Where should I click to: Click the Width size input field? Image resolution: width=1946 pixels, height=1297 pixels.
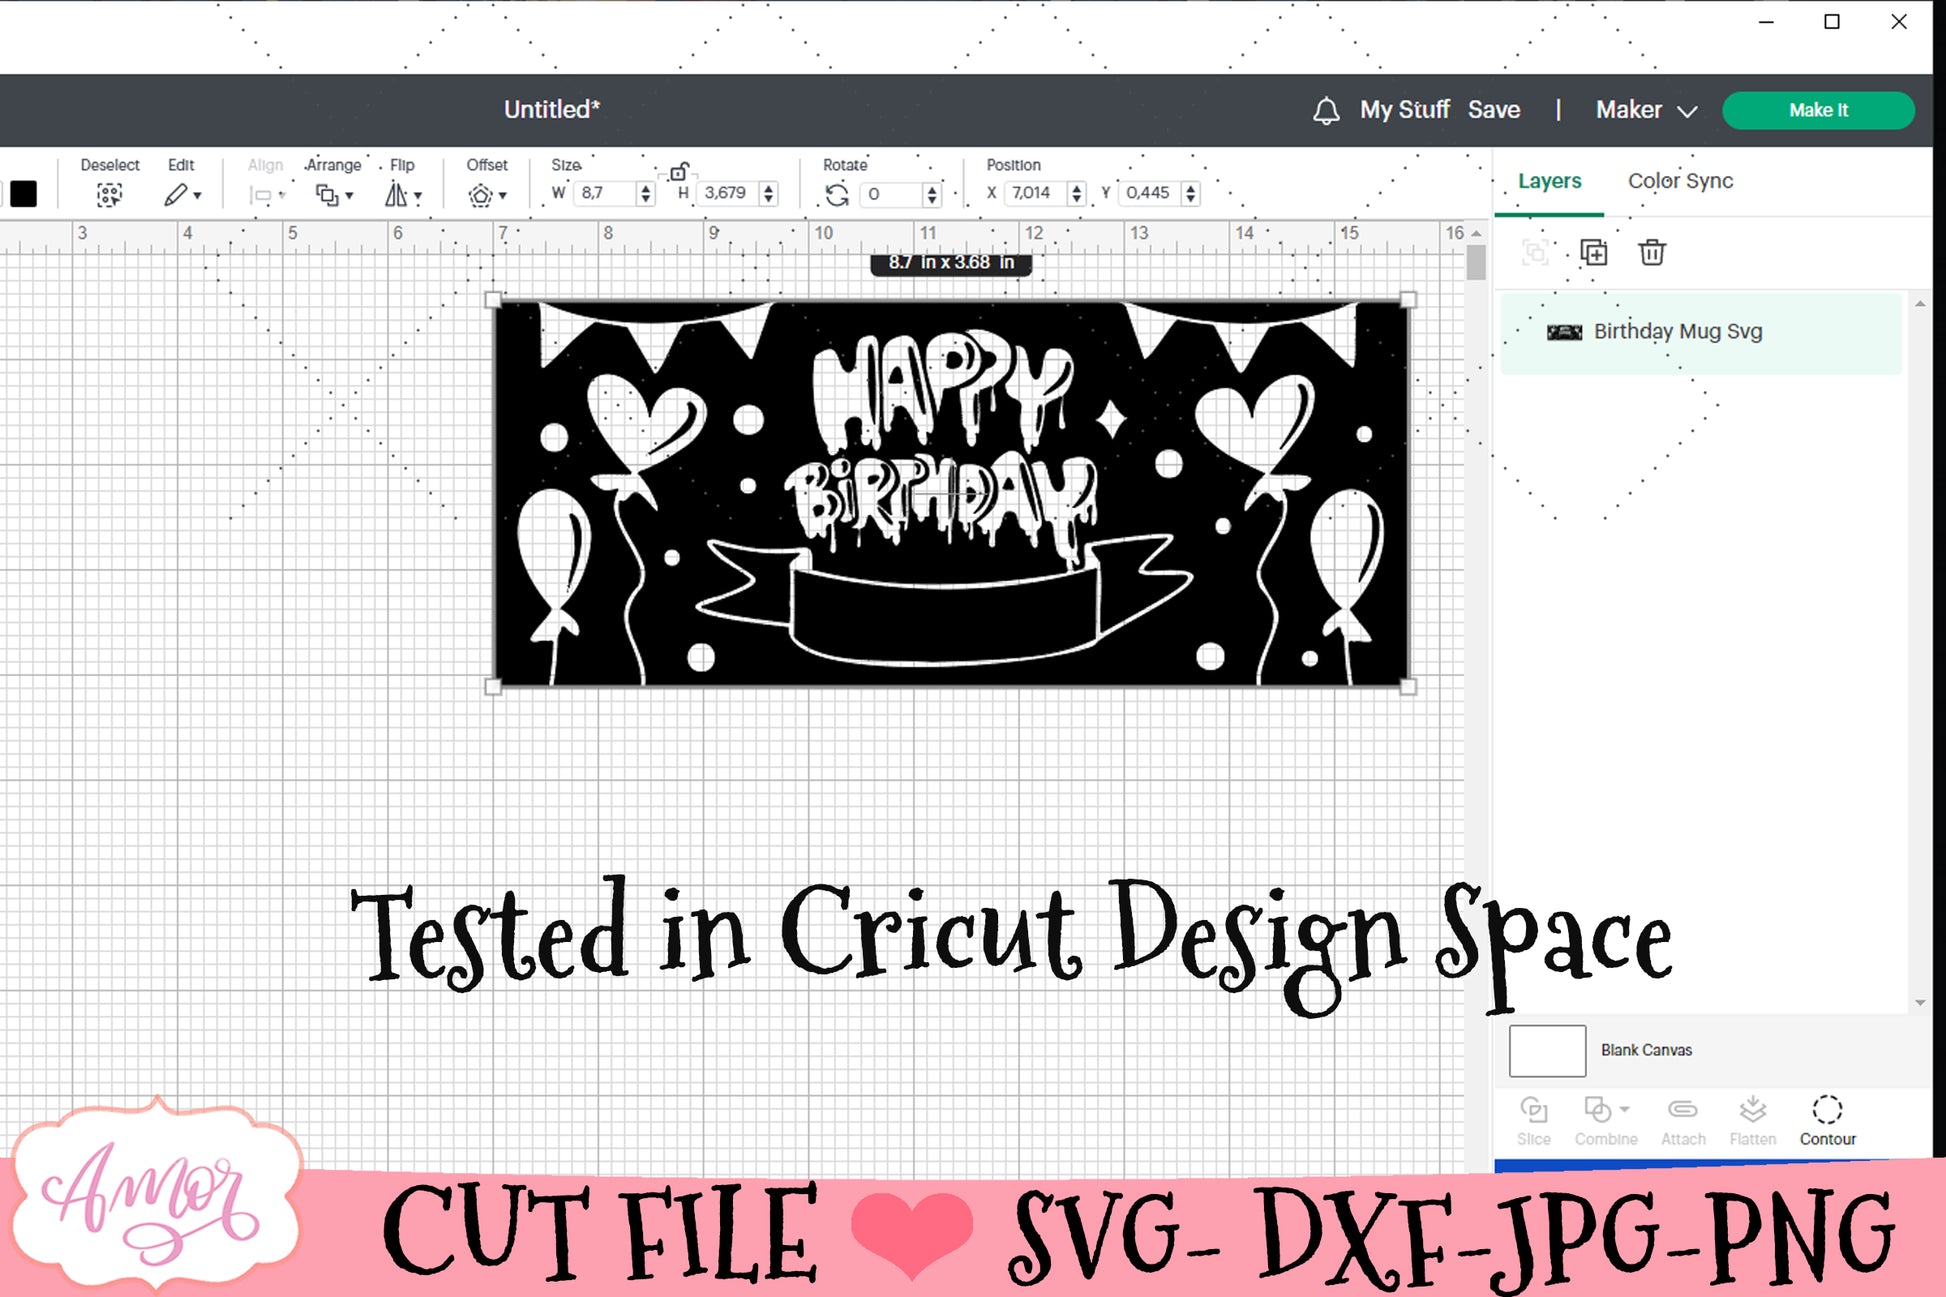[604, 193]
